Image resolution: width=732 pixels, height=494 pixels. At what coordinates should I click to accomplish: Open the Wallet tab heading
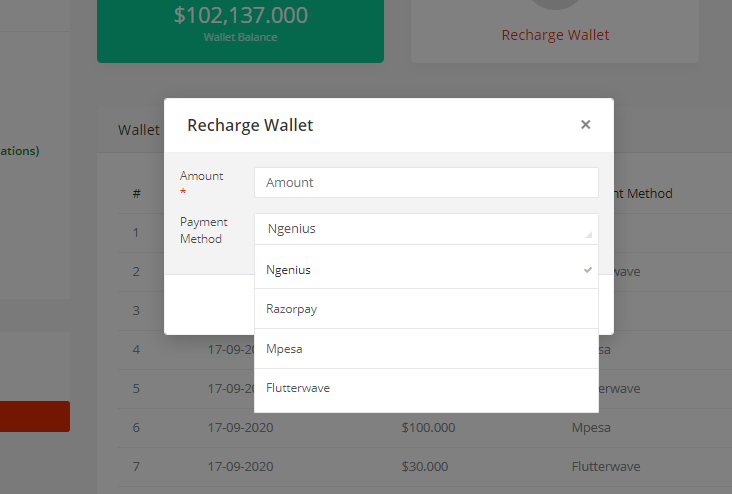click(138, 130)
